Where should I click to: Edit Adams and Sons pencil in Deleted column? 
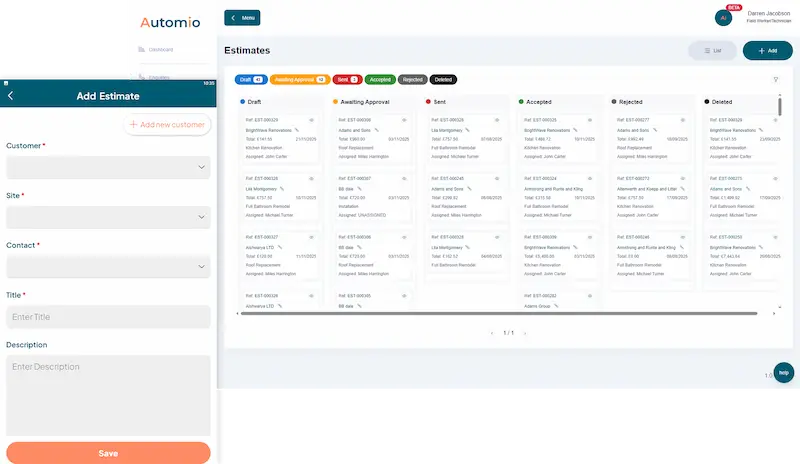(x=748, y=189)
